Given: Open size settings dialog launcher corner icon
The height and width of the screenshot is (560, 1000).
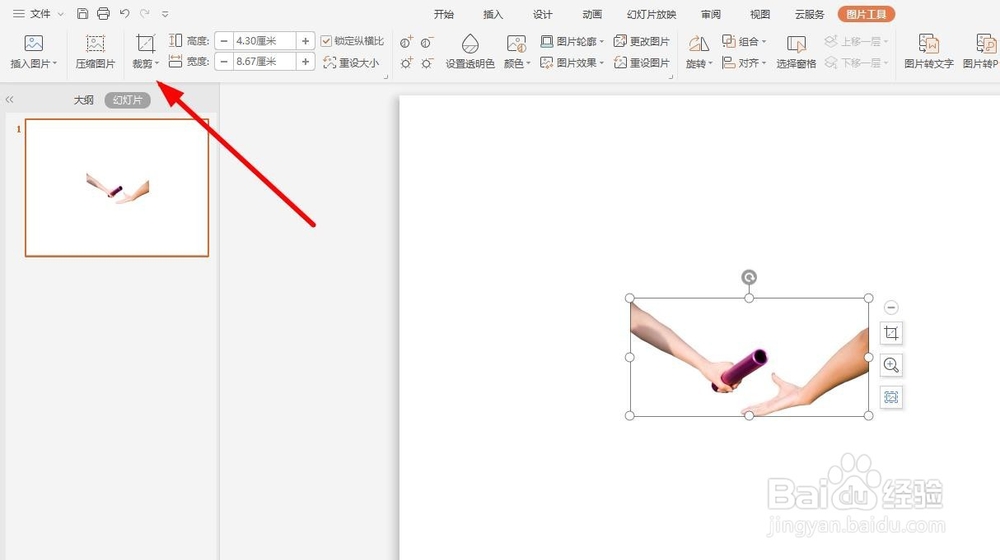Looking at the screenshot, I should click(386, 77).
